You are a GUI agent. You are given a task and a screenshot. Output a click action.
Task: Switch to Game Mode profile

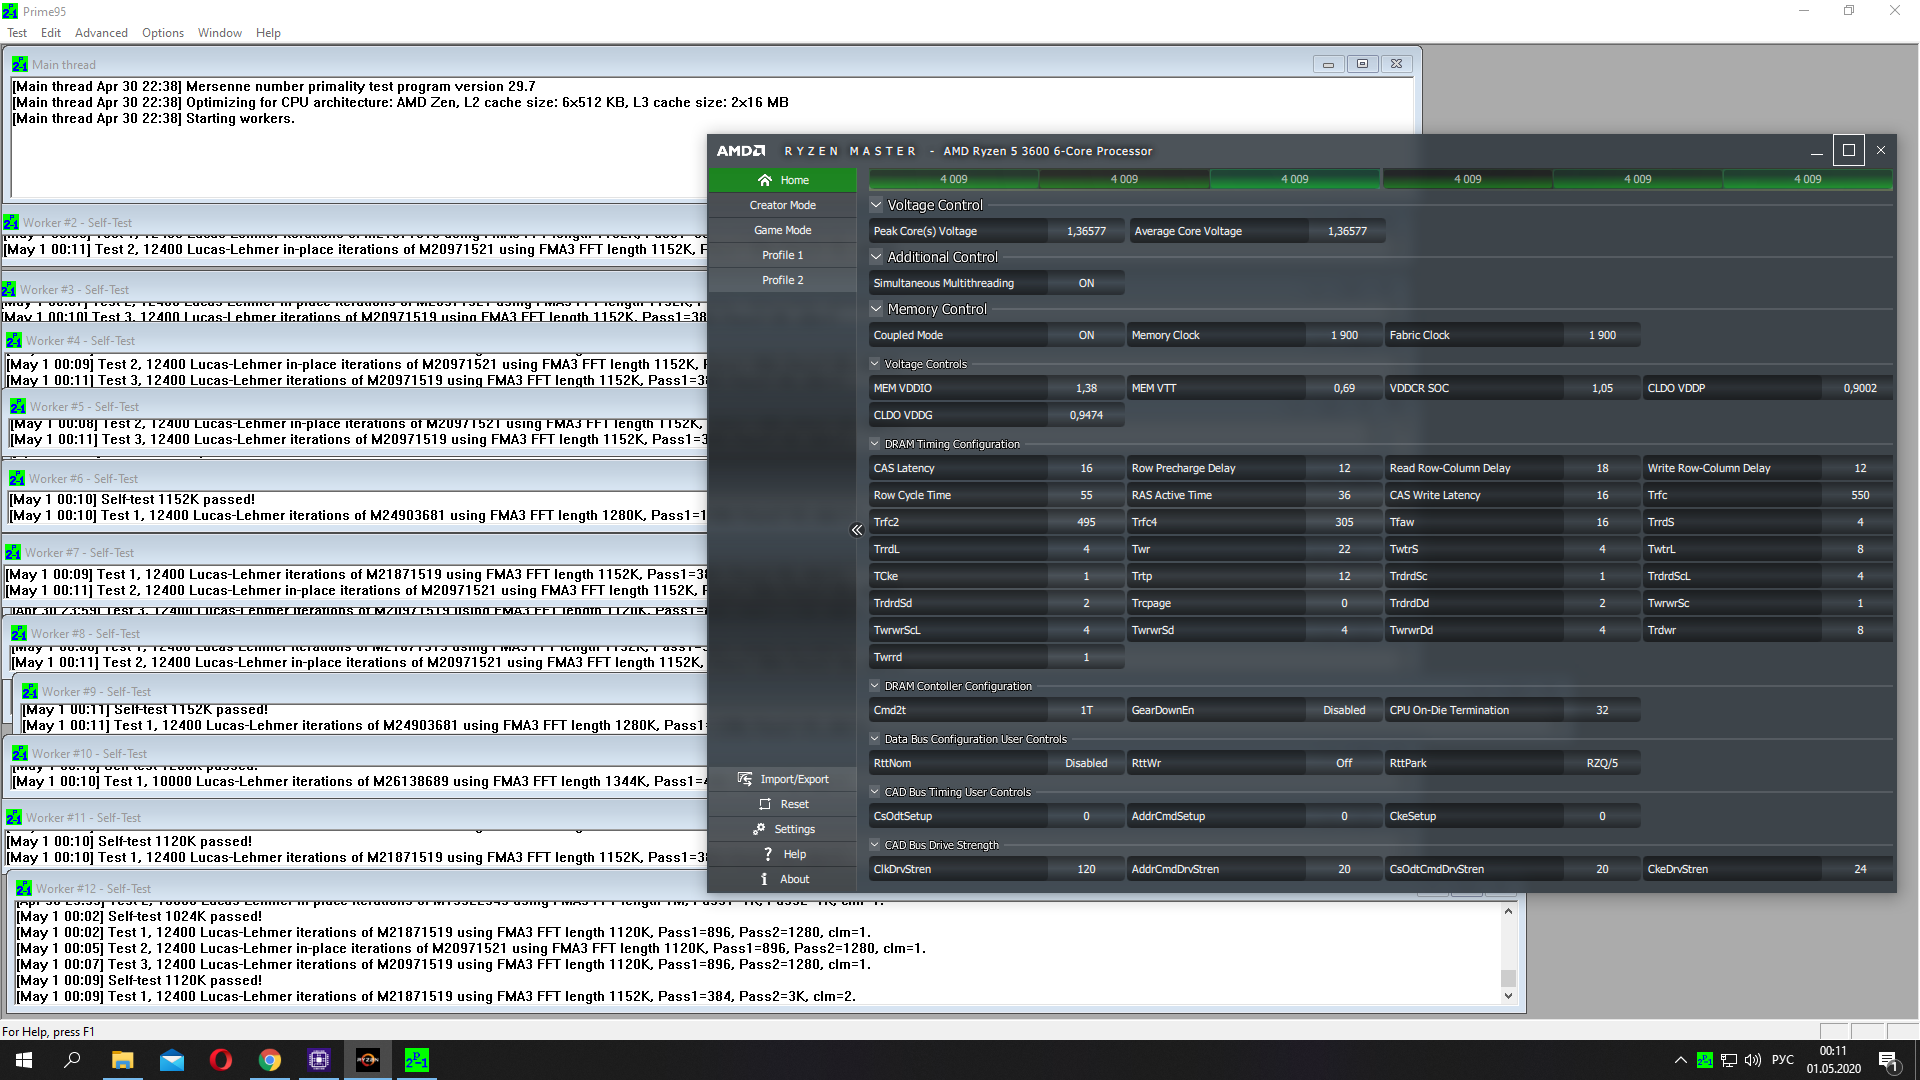[782, 230]
